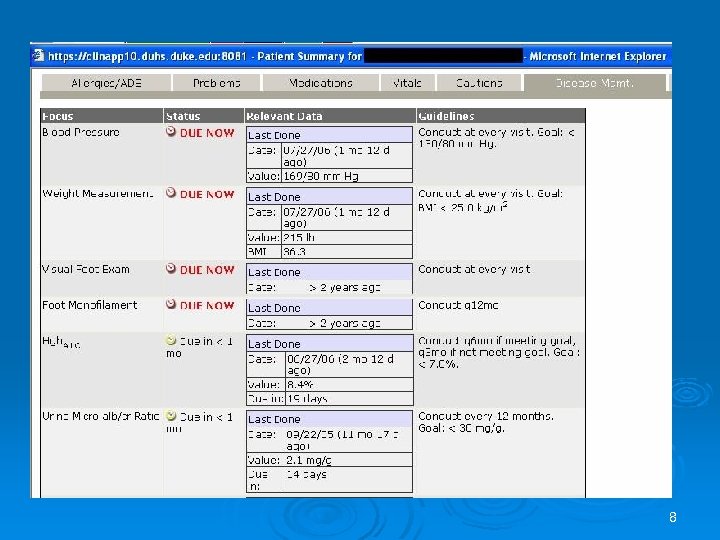Viewport: 720px width, 540px height.
Task: Click the red clock icon for Weight Measurement
Action: click(x=171, y=193)
